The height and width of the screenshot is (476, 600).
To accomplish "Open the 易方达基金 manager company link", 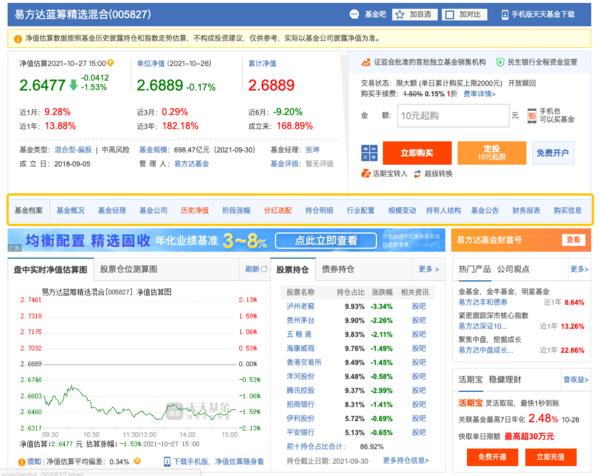I will pyautogui.click(x=192, y=164).
